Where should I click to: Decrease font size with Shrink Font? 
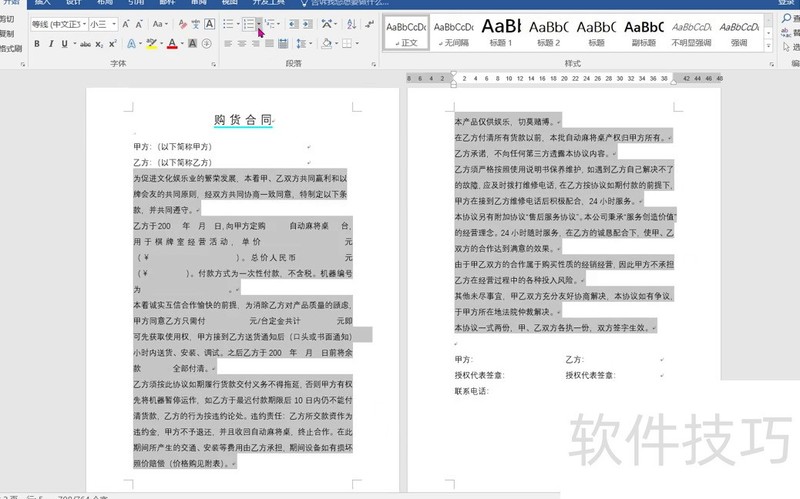(139, 24)
